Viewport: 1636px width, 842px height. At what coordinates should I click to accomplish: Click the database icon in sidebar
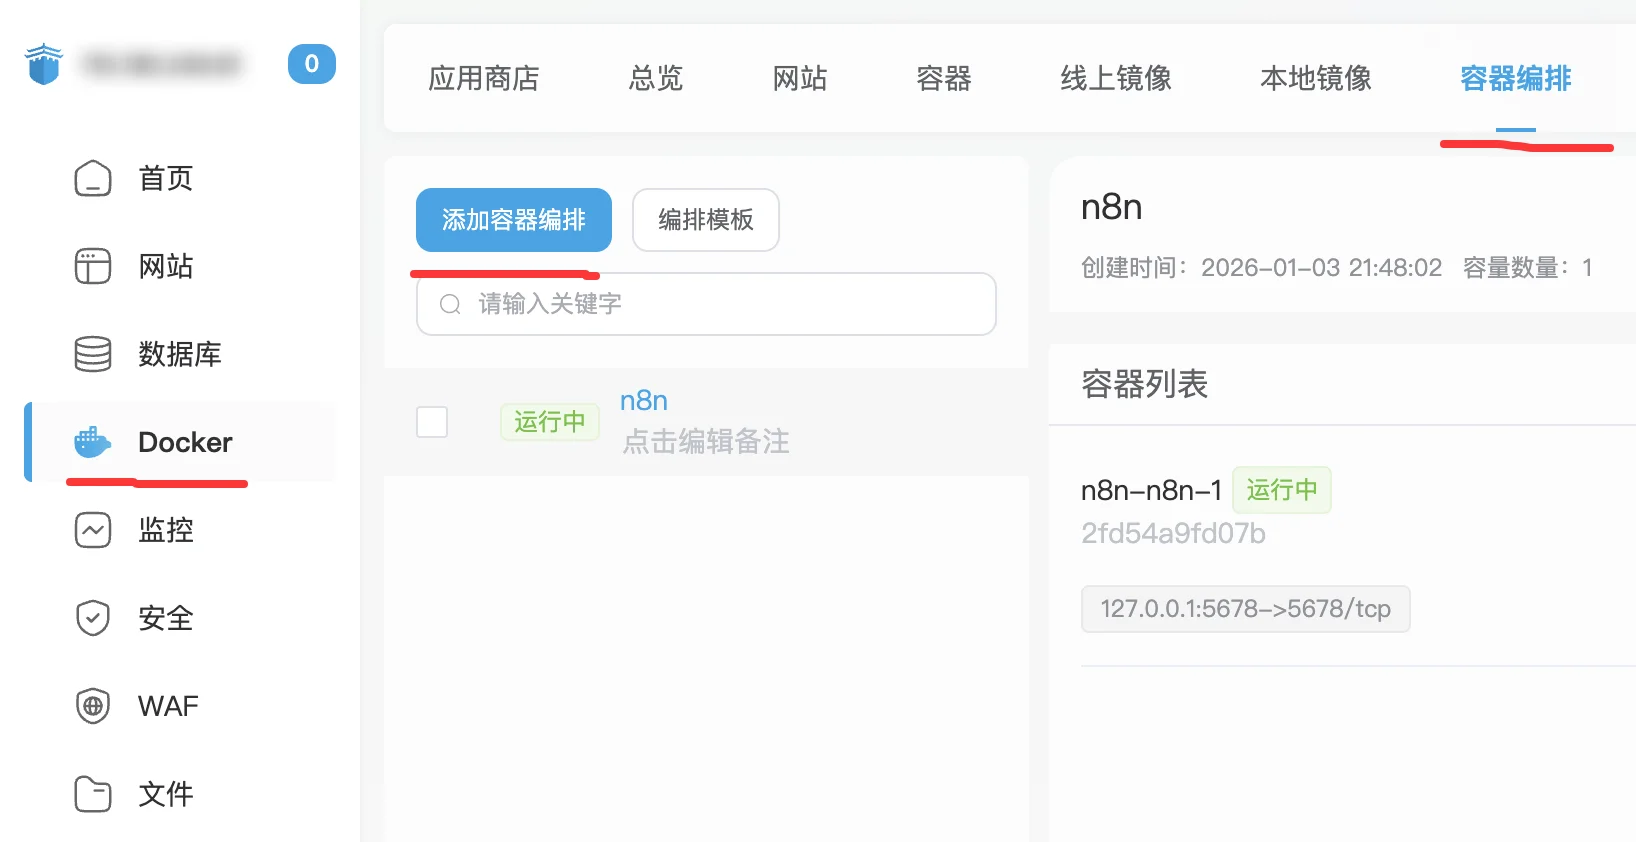93,354
